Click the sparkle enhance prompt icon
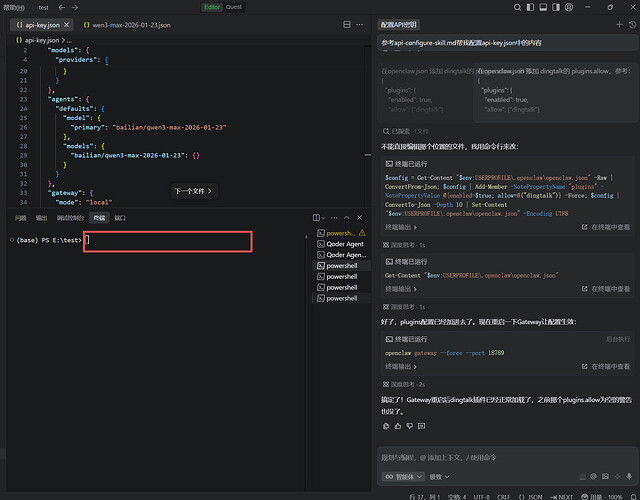This screenshot has width=640, height=500. point(617,476)
